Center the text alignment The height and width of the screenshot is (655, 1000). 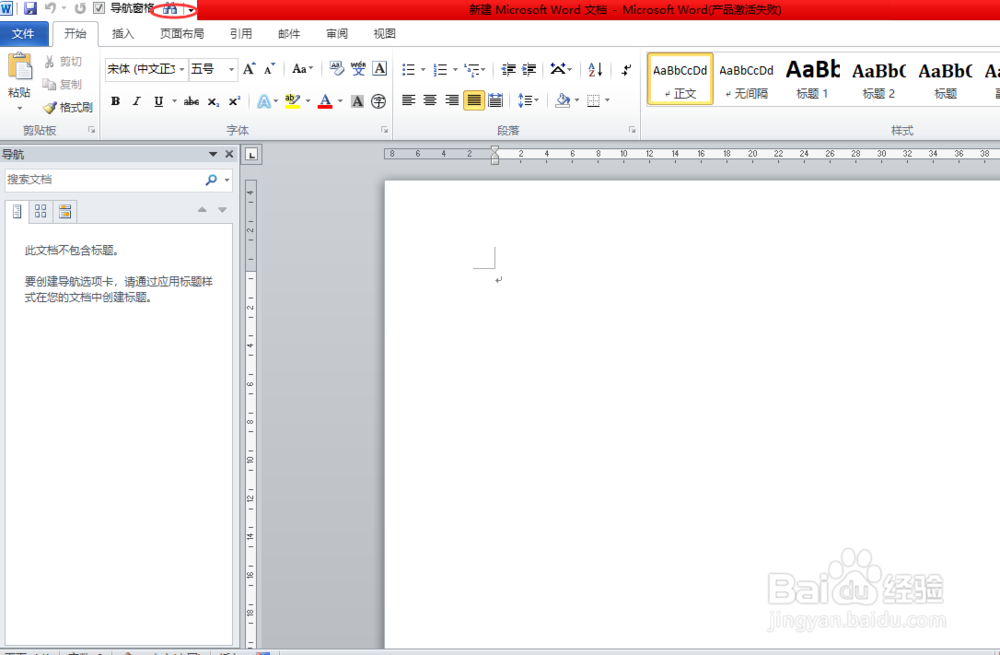click(430, 100)
